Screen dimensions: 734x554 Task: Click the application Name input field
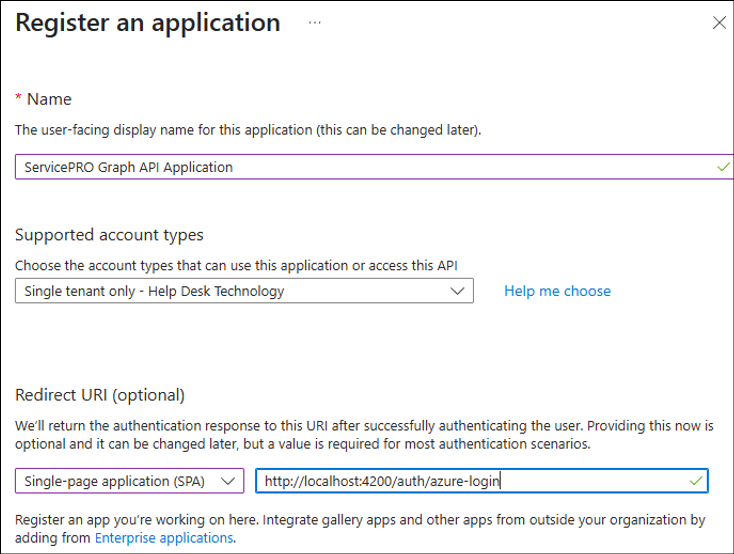(374, 167)
